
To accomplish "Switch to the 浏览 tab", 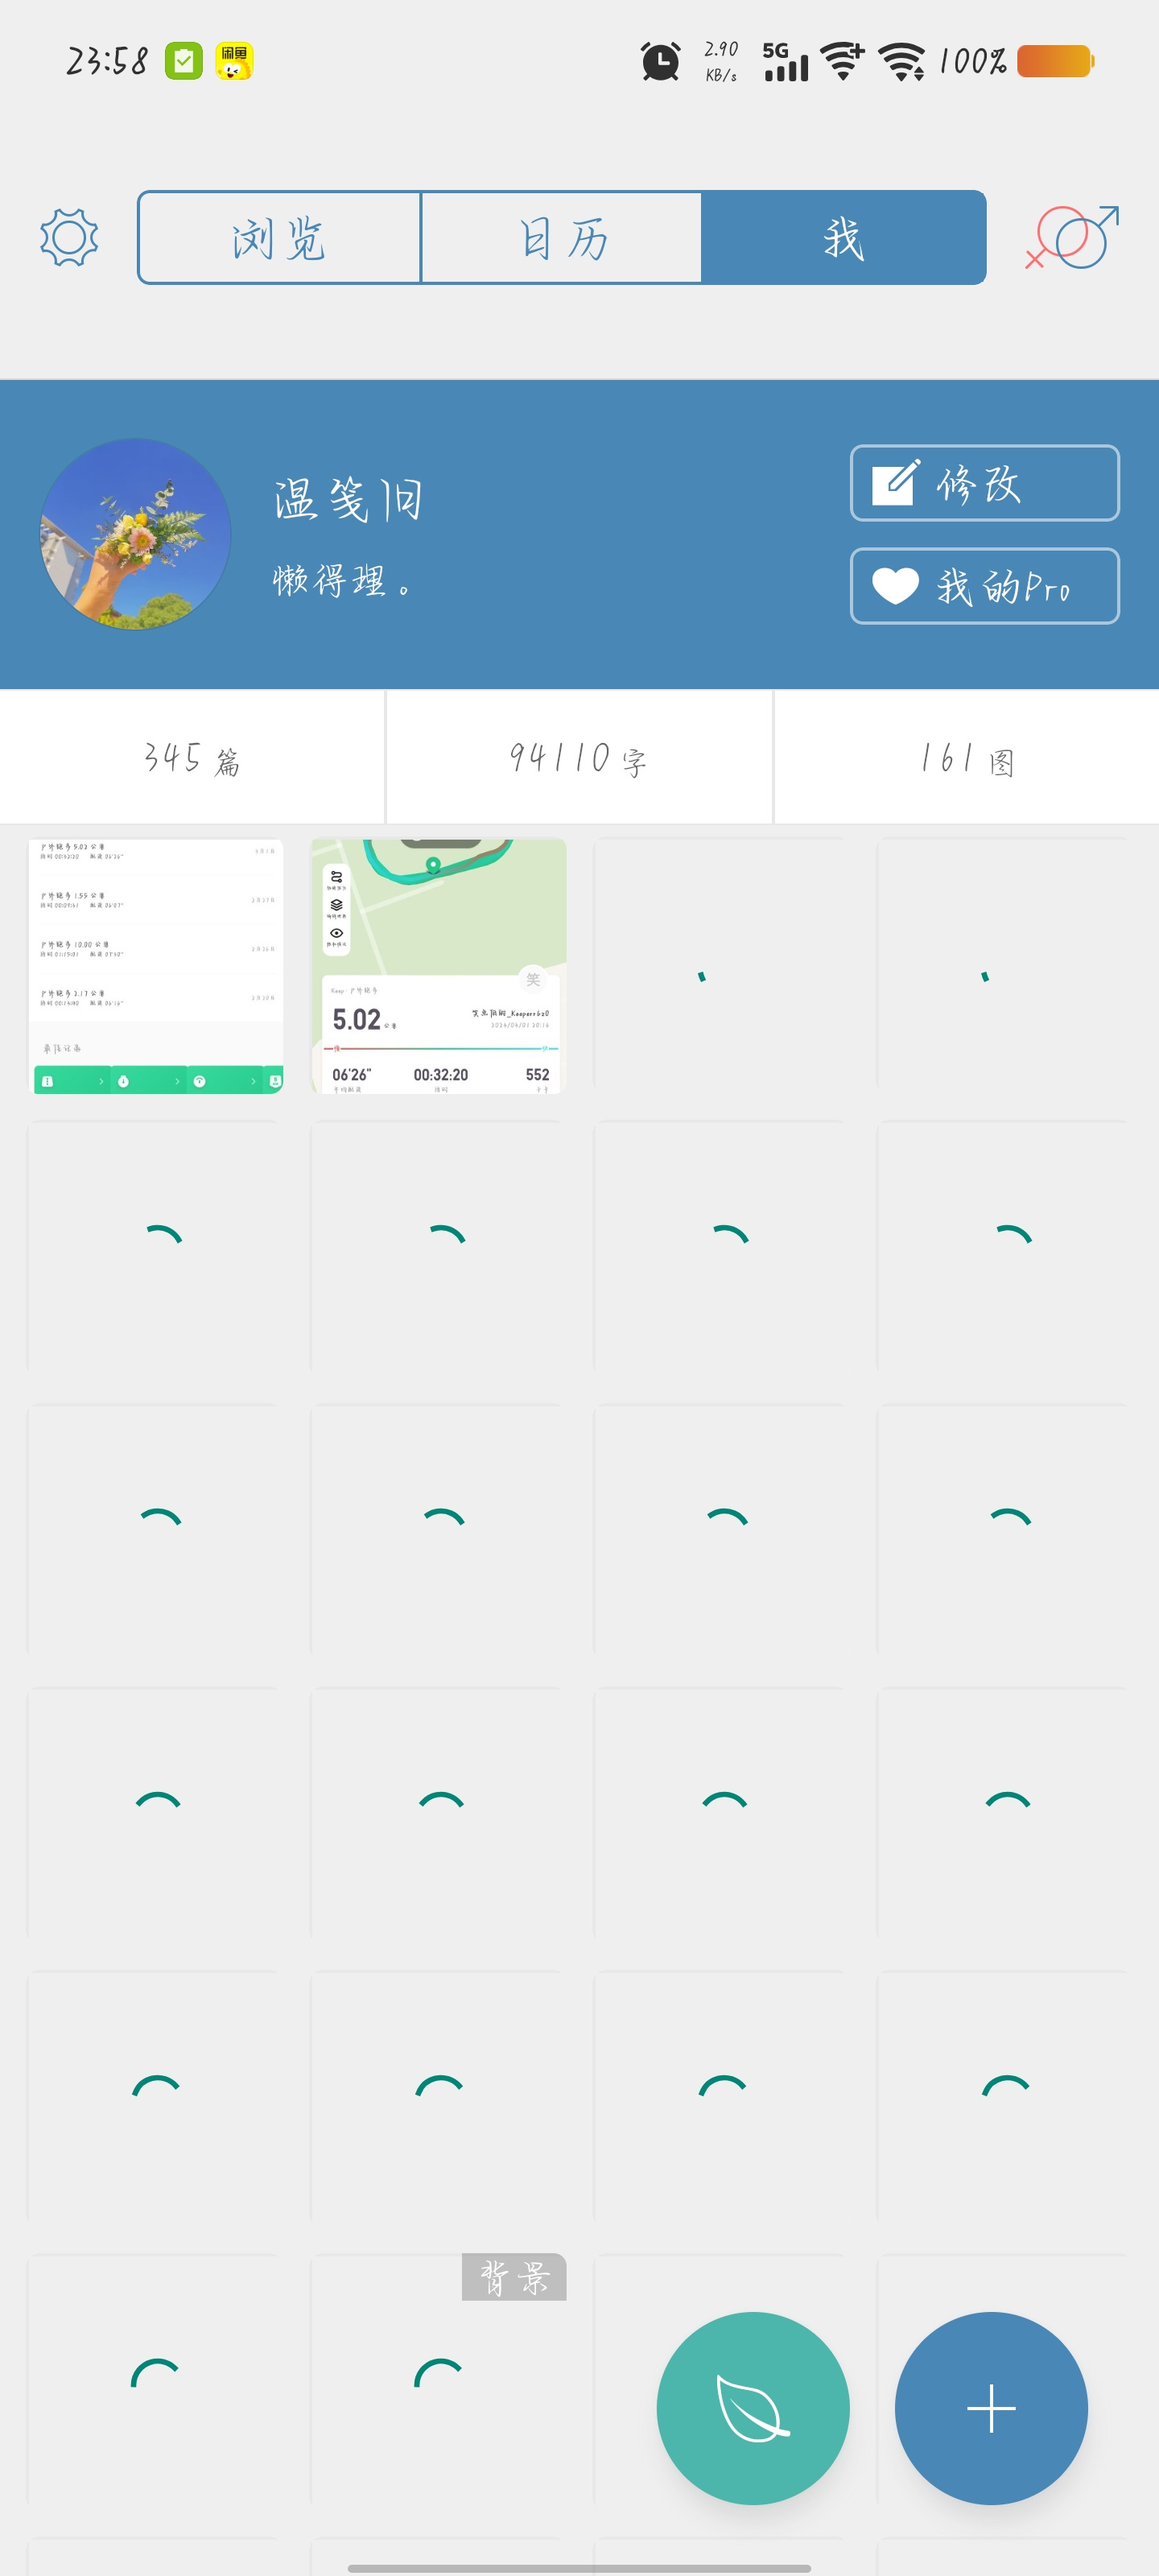I will coord(279,238).
